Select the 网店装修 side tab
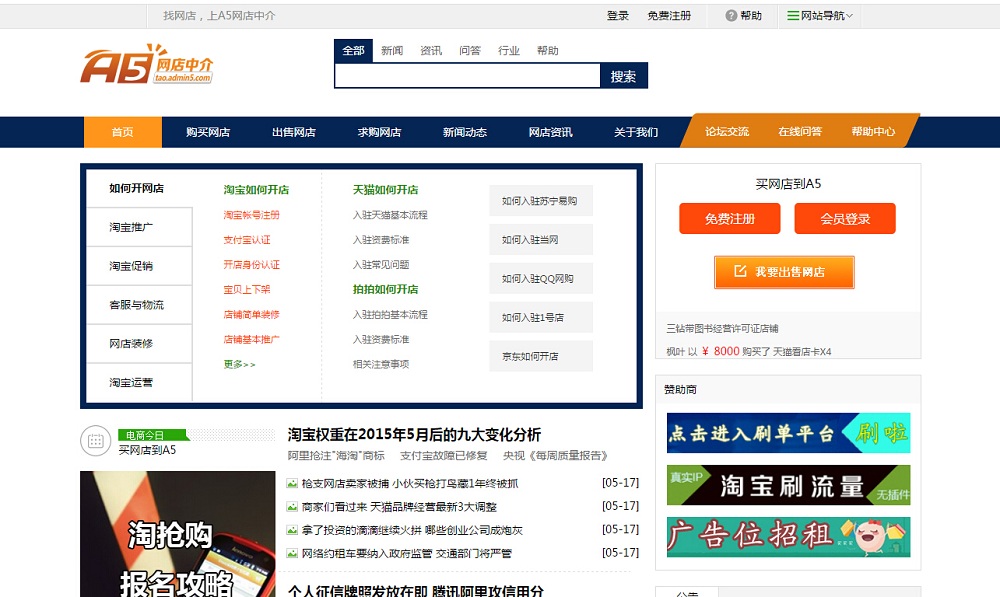 point(139,344)
